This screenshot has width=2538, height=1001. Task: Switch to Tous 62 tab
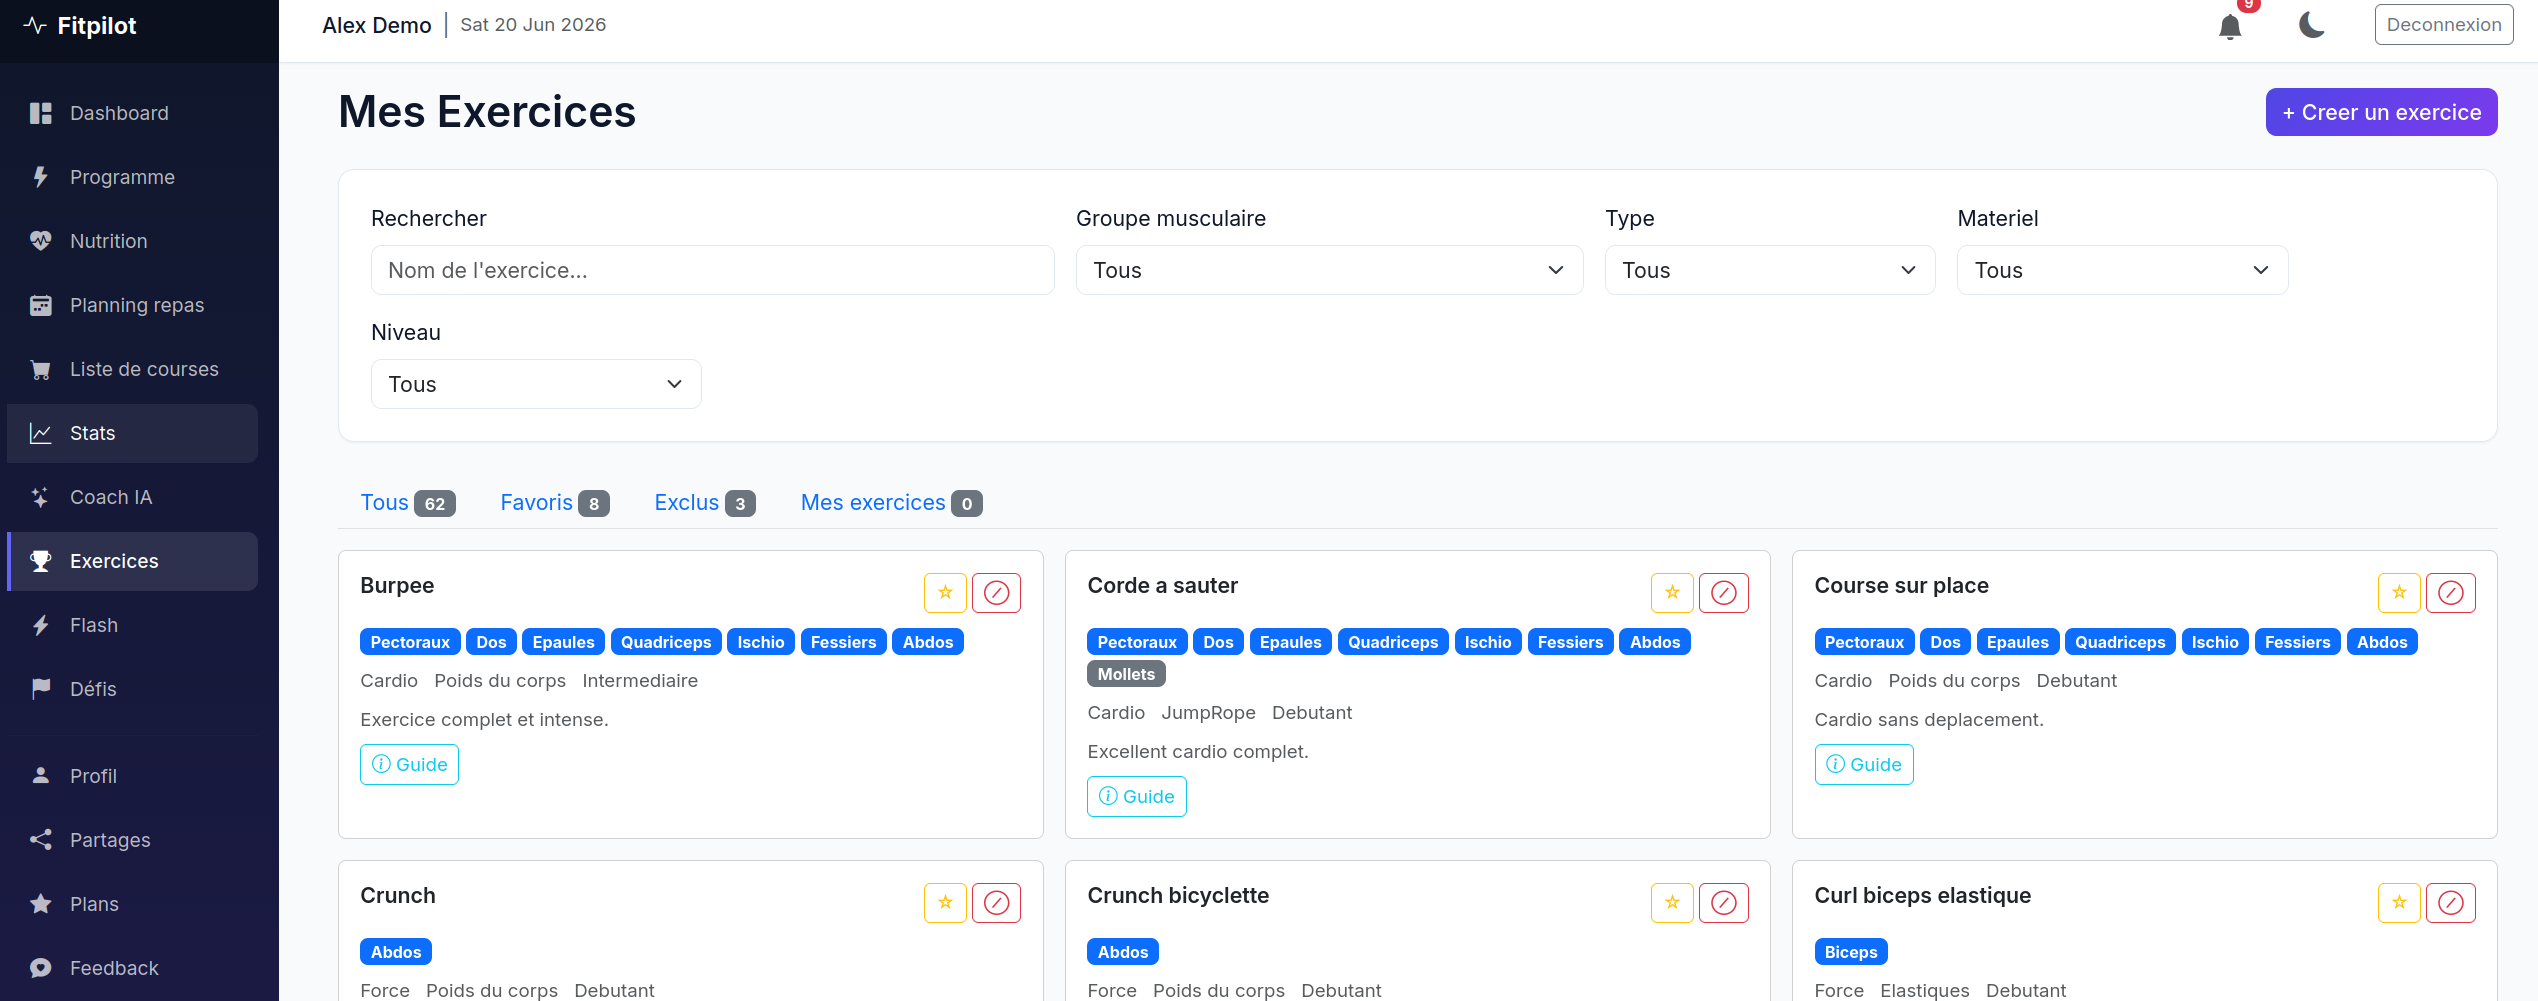tap(408, 503)
